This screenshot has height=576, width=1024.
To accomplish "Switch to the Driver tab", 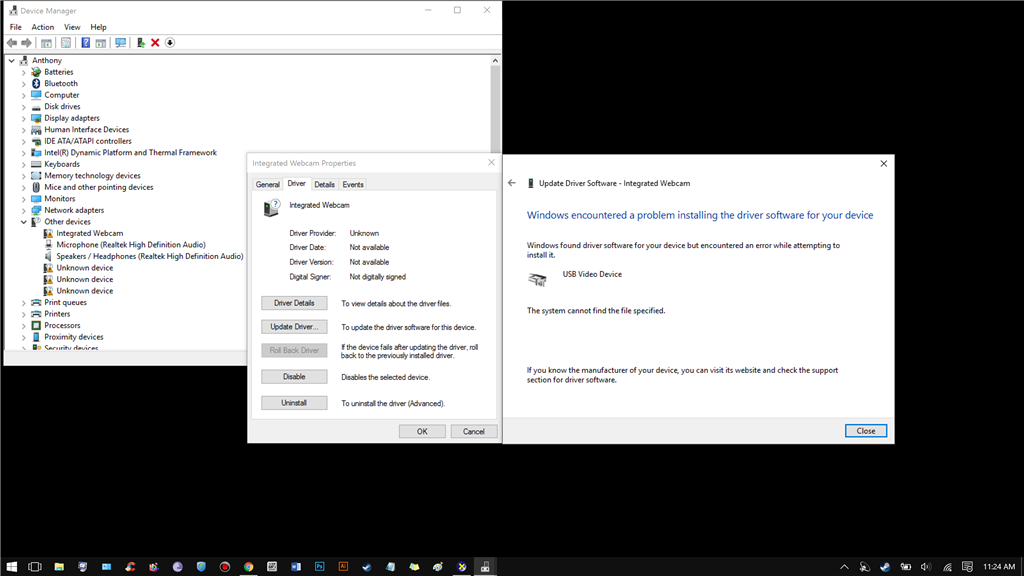I will 296,184.
